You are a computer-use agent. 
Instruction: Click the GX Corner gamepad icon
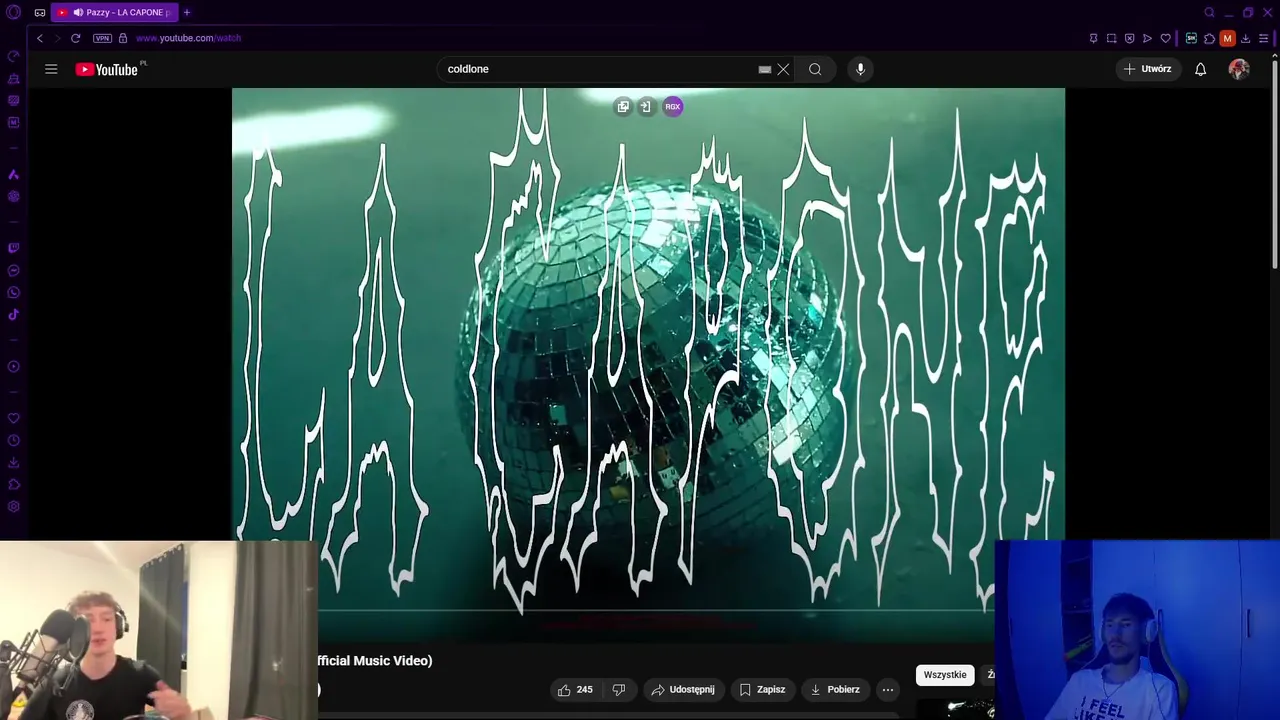pyautogui.click(x=40, y=12)
